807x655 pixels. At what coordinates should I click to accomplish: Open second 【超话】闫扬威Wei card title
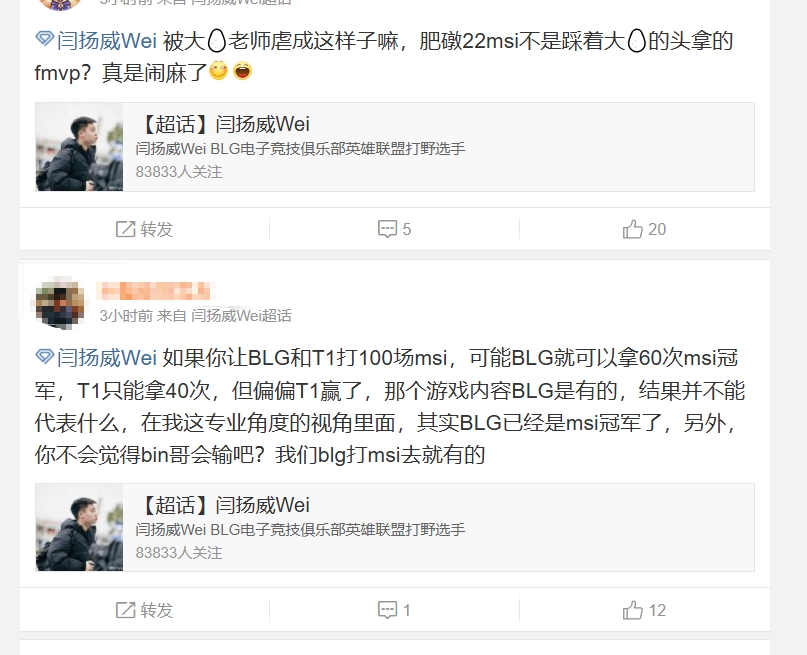coord(223,505)
